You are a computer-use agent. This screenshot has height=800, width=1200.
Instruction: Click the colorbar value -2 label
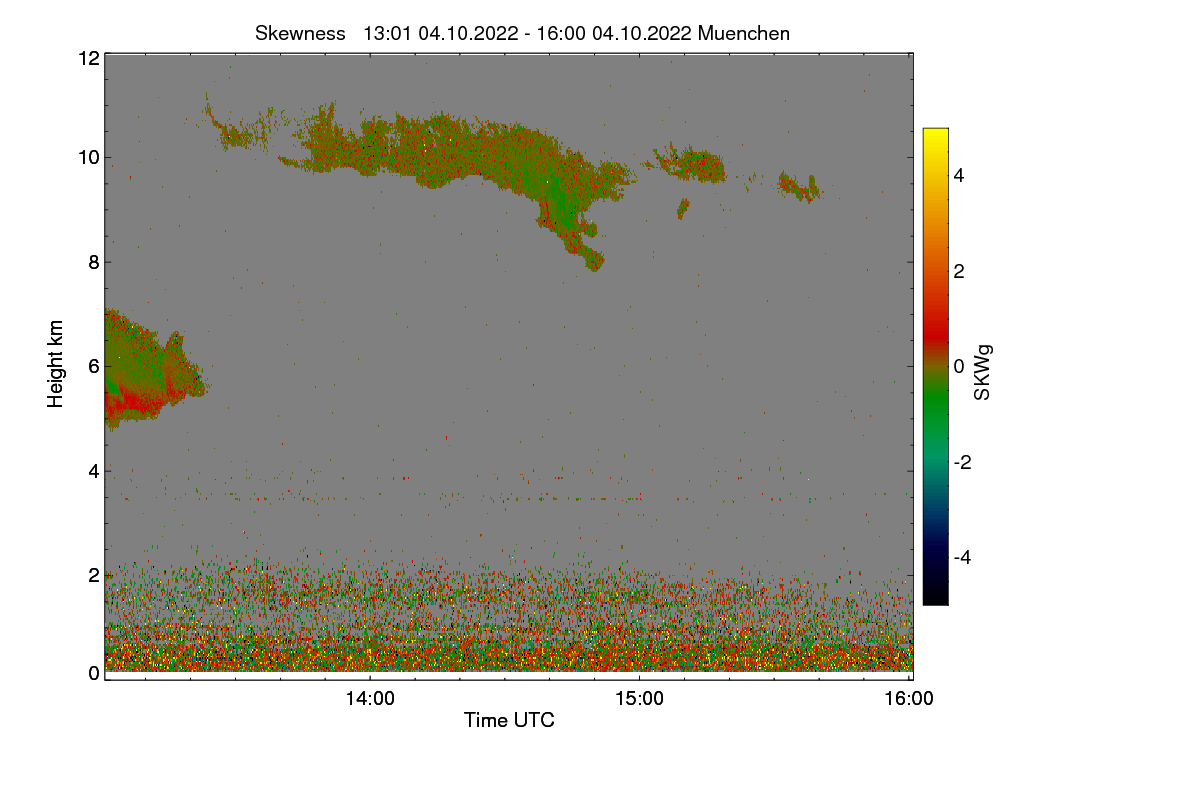[960, 462]
